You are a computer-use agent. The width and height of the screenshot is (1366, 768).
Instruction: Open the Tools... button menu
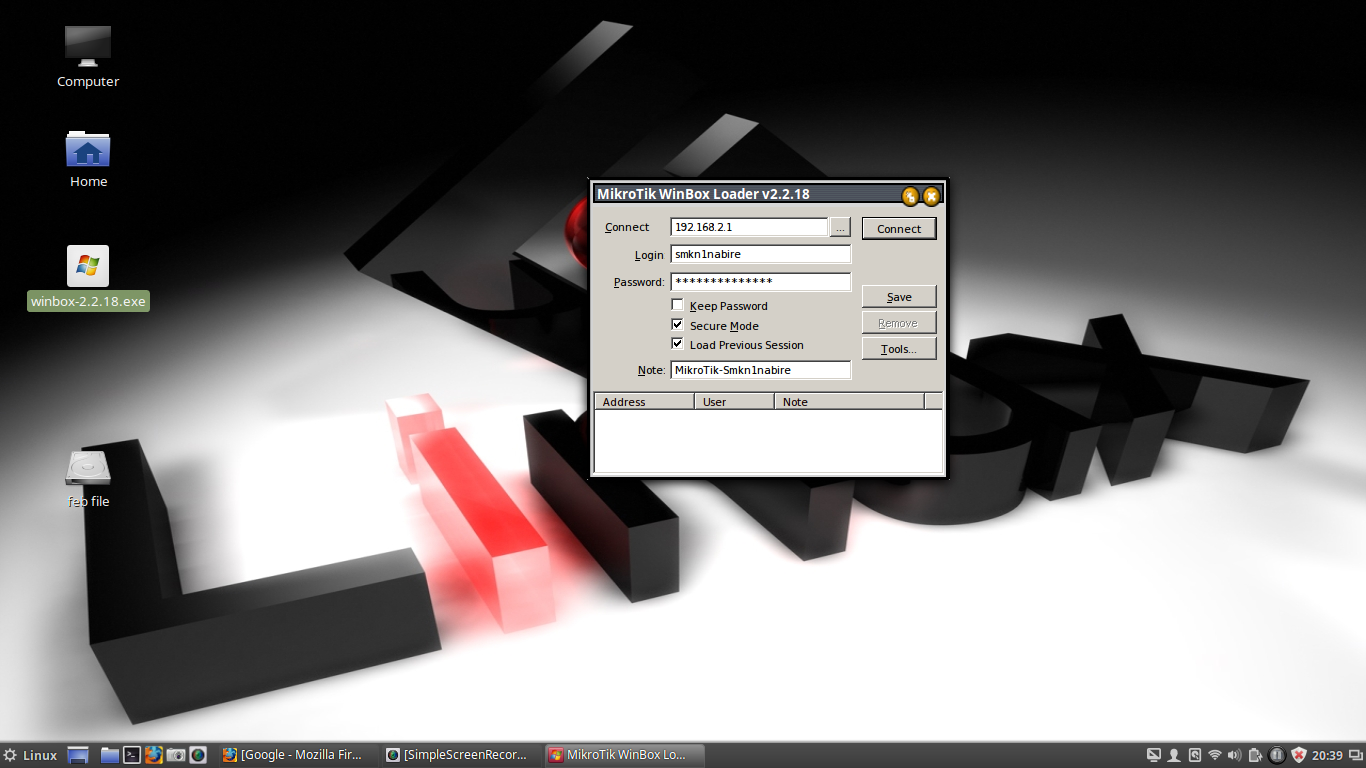coord(899,349)
